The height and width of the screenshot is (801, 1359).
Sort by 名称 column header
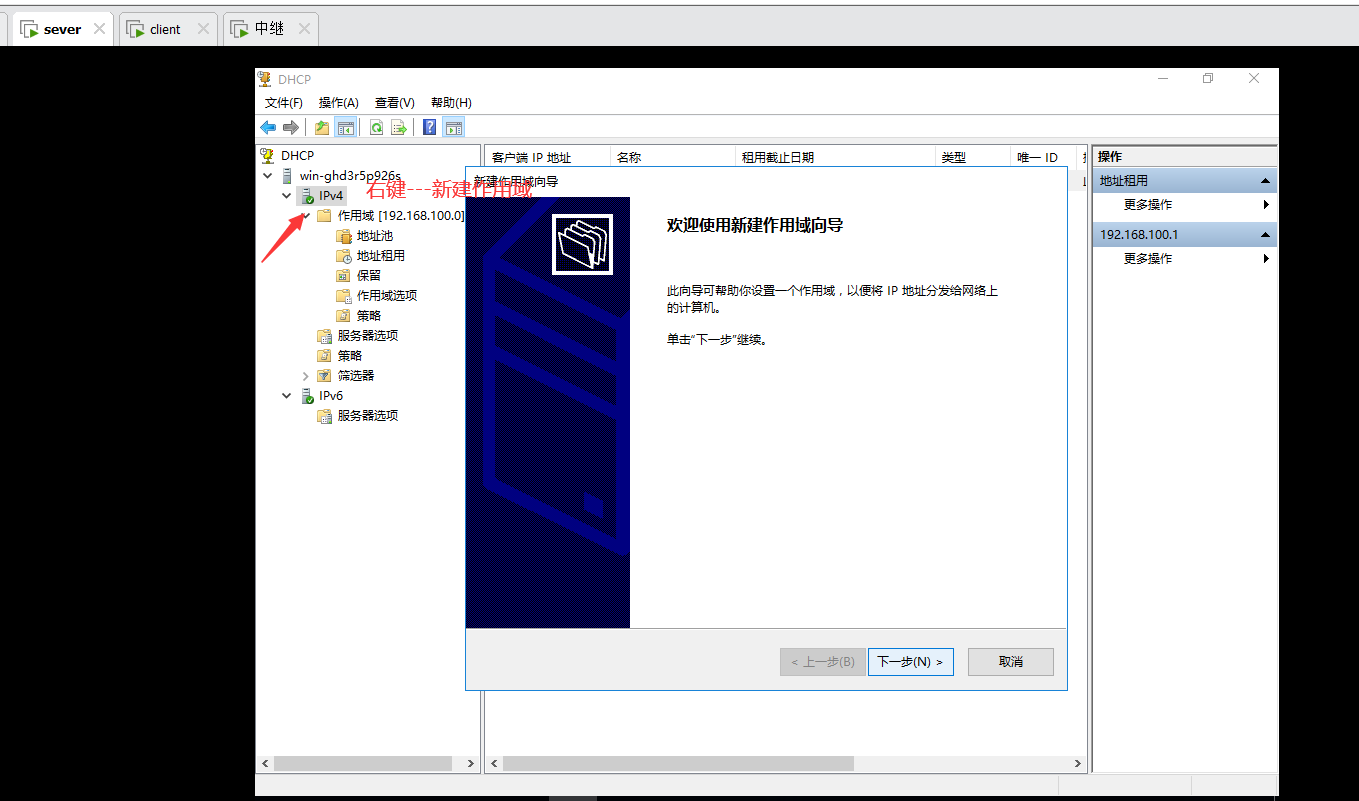[x=672, y=157]
